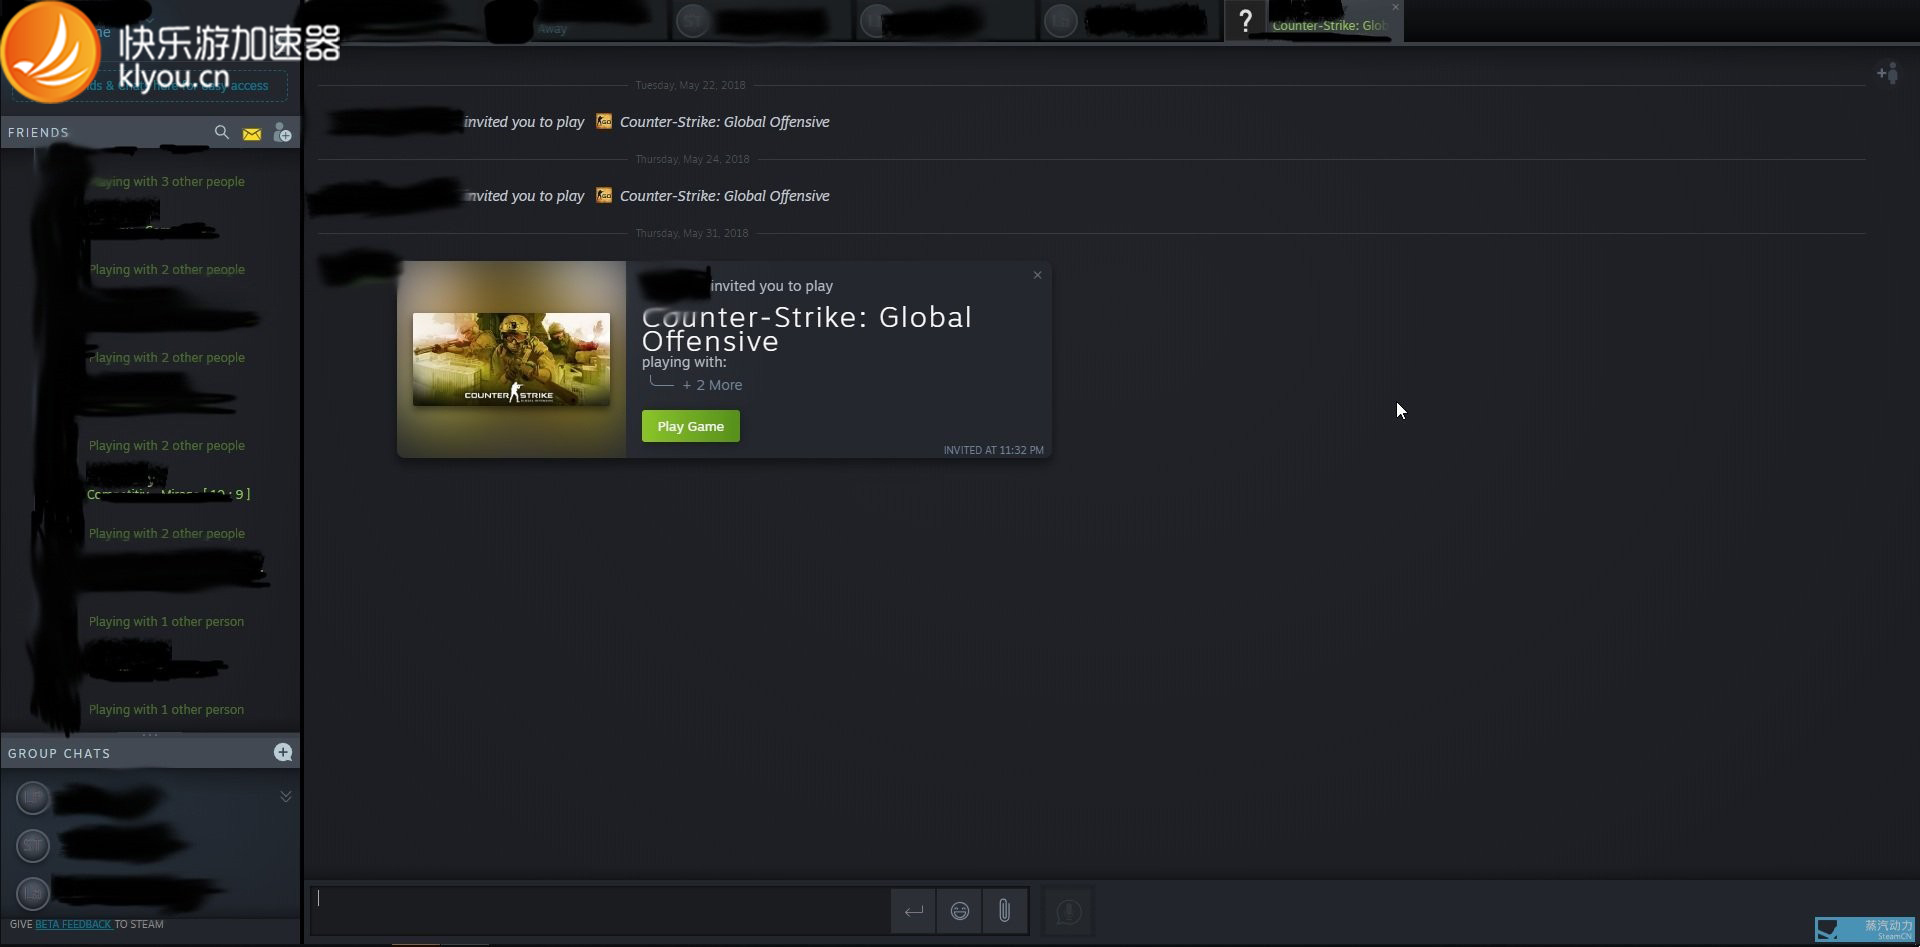Click the paperclip attachment icon
Screen dimensions: 1920x947
[x=1004, y=911]
